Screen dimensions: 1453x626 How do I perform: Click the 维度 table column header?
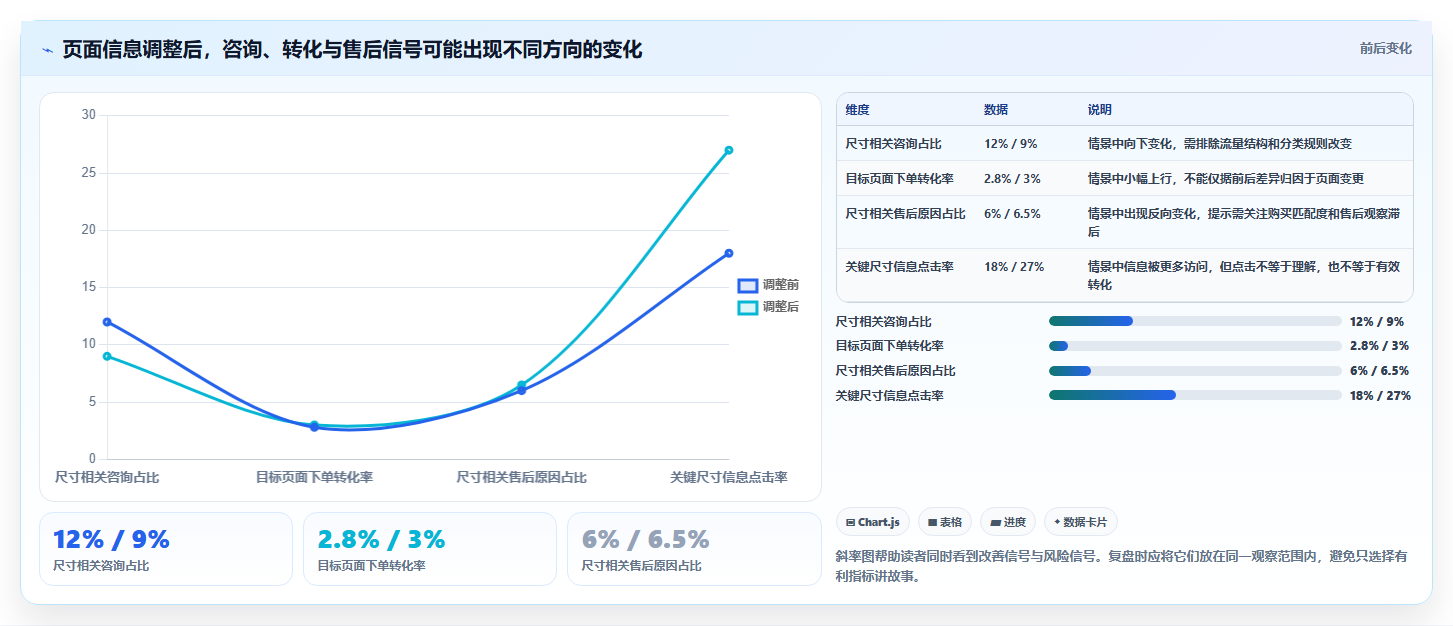click(857, 110)
